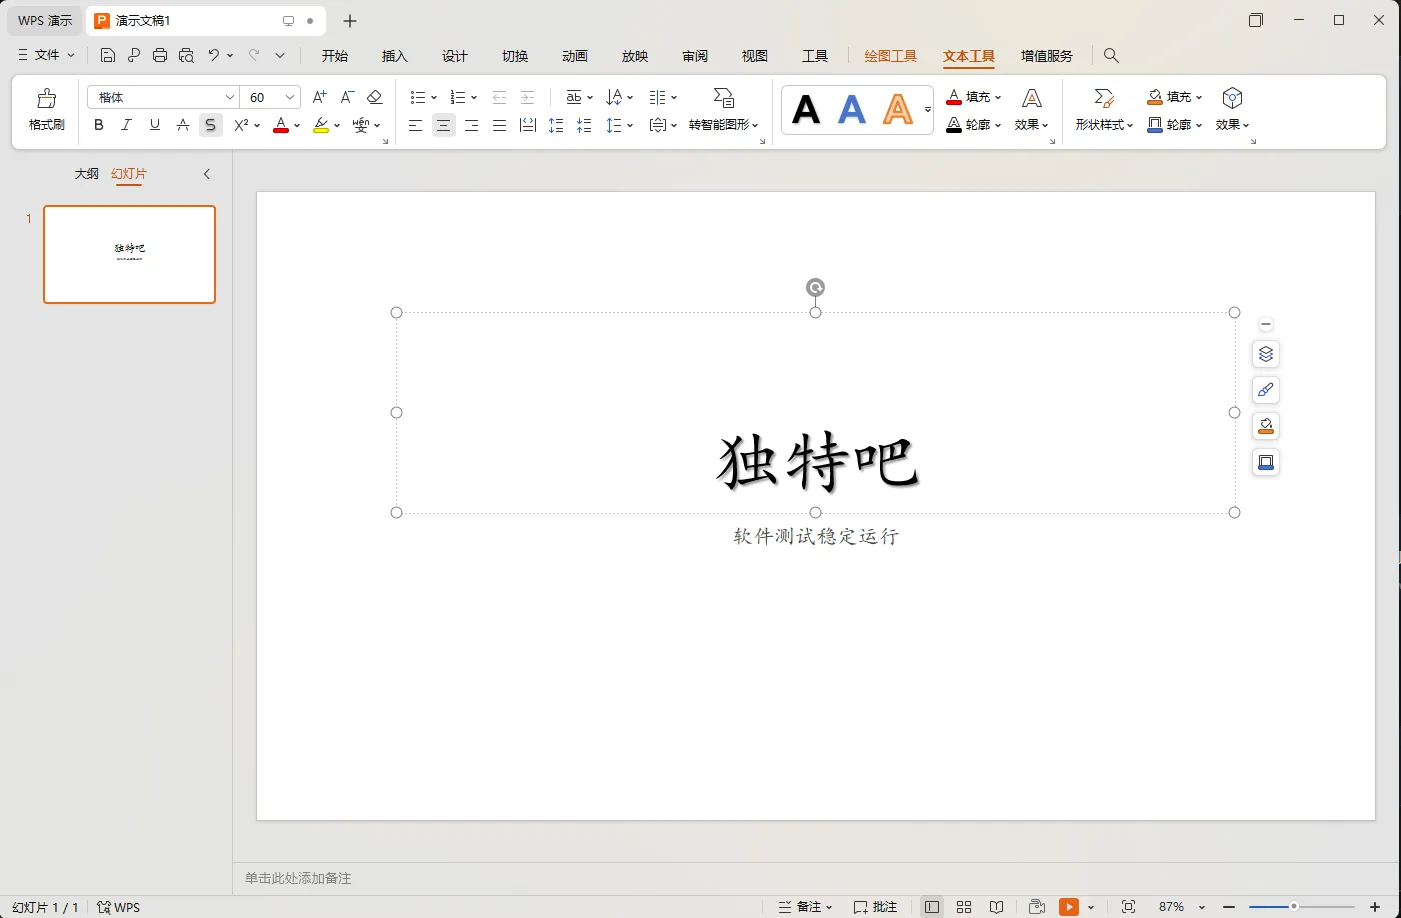Click the 单击此处添加备注 notes area

[297, 877]
